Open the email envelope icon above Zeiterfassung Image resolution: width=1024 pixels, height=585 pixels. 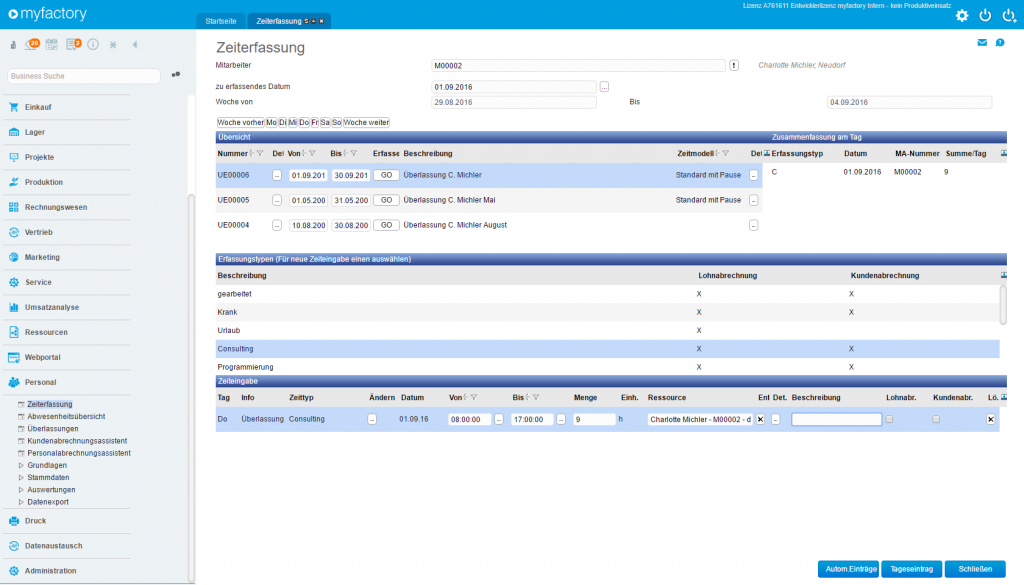981,43
